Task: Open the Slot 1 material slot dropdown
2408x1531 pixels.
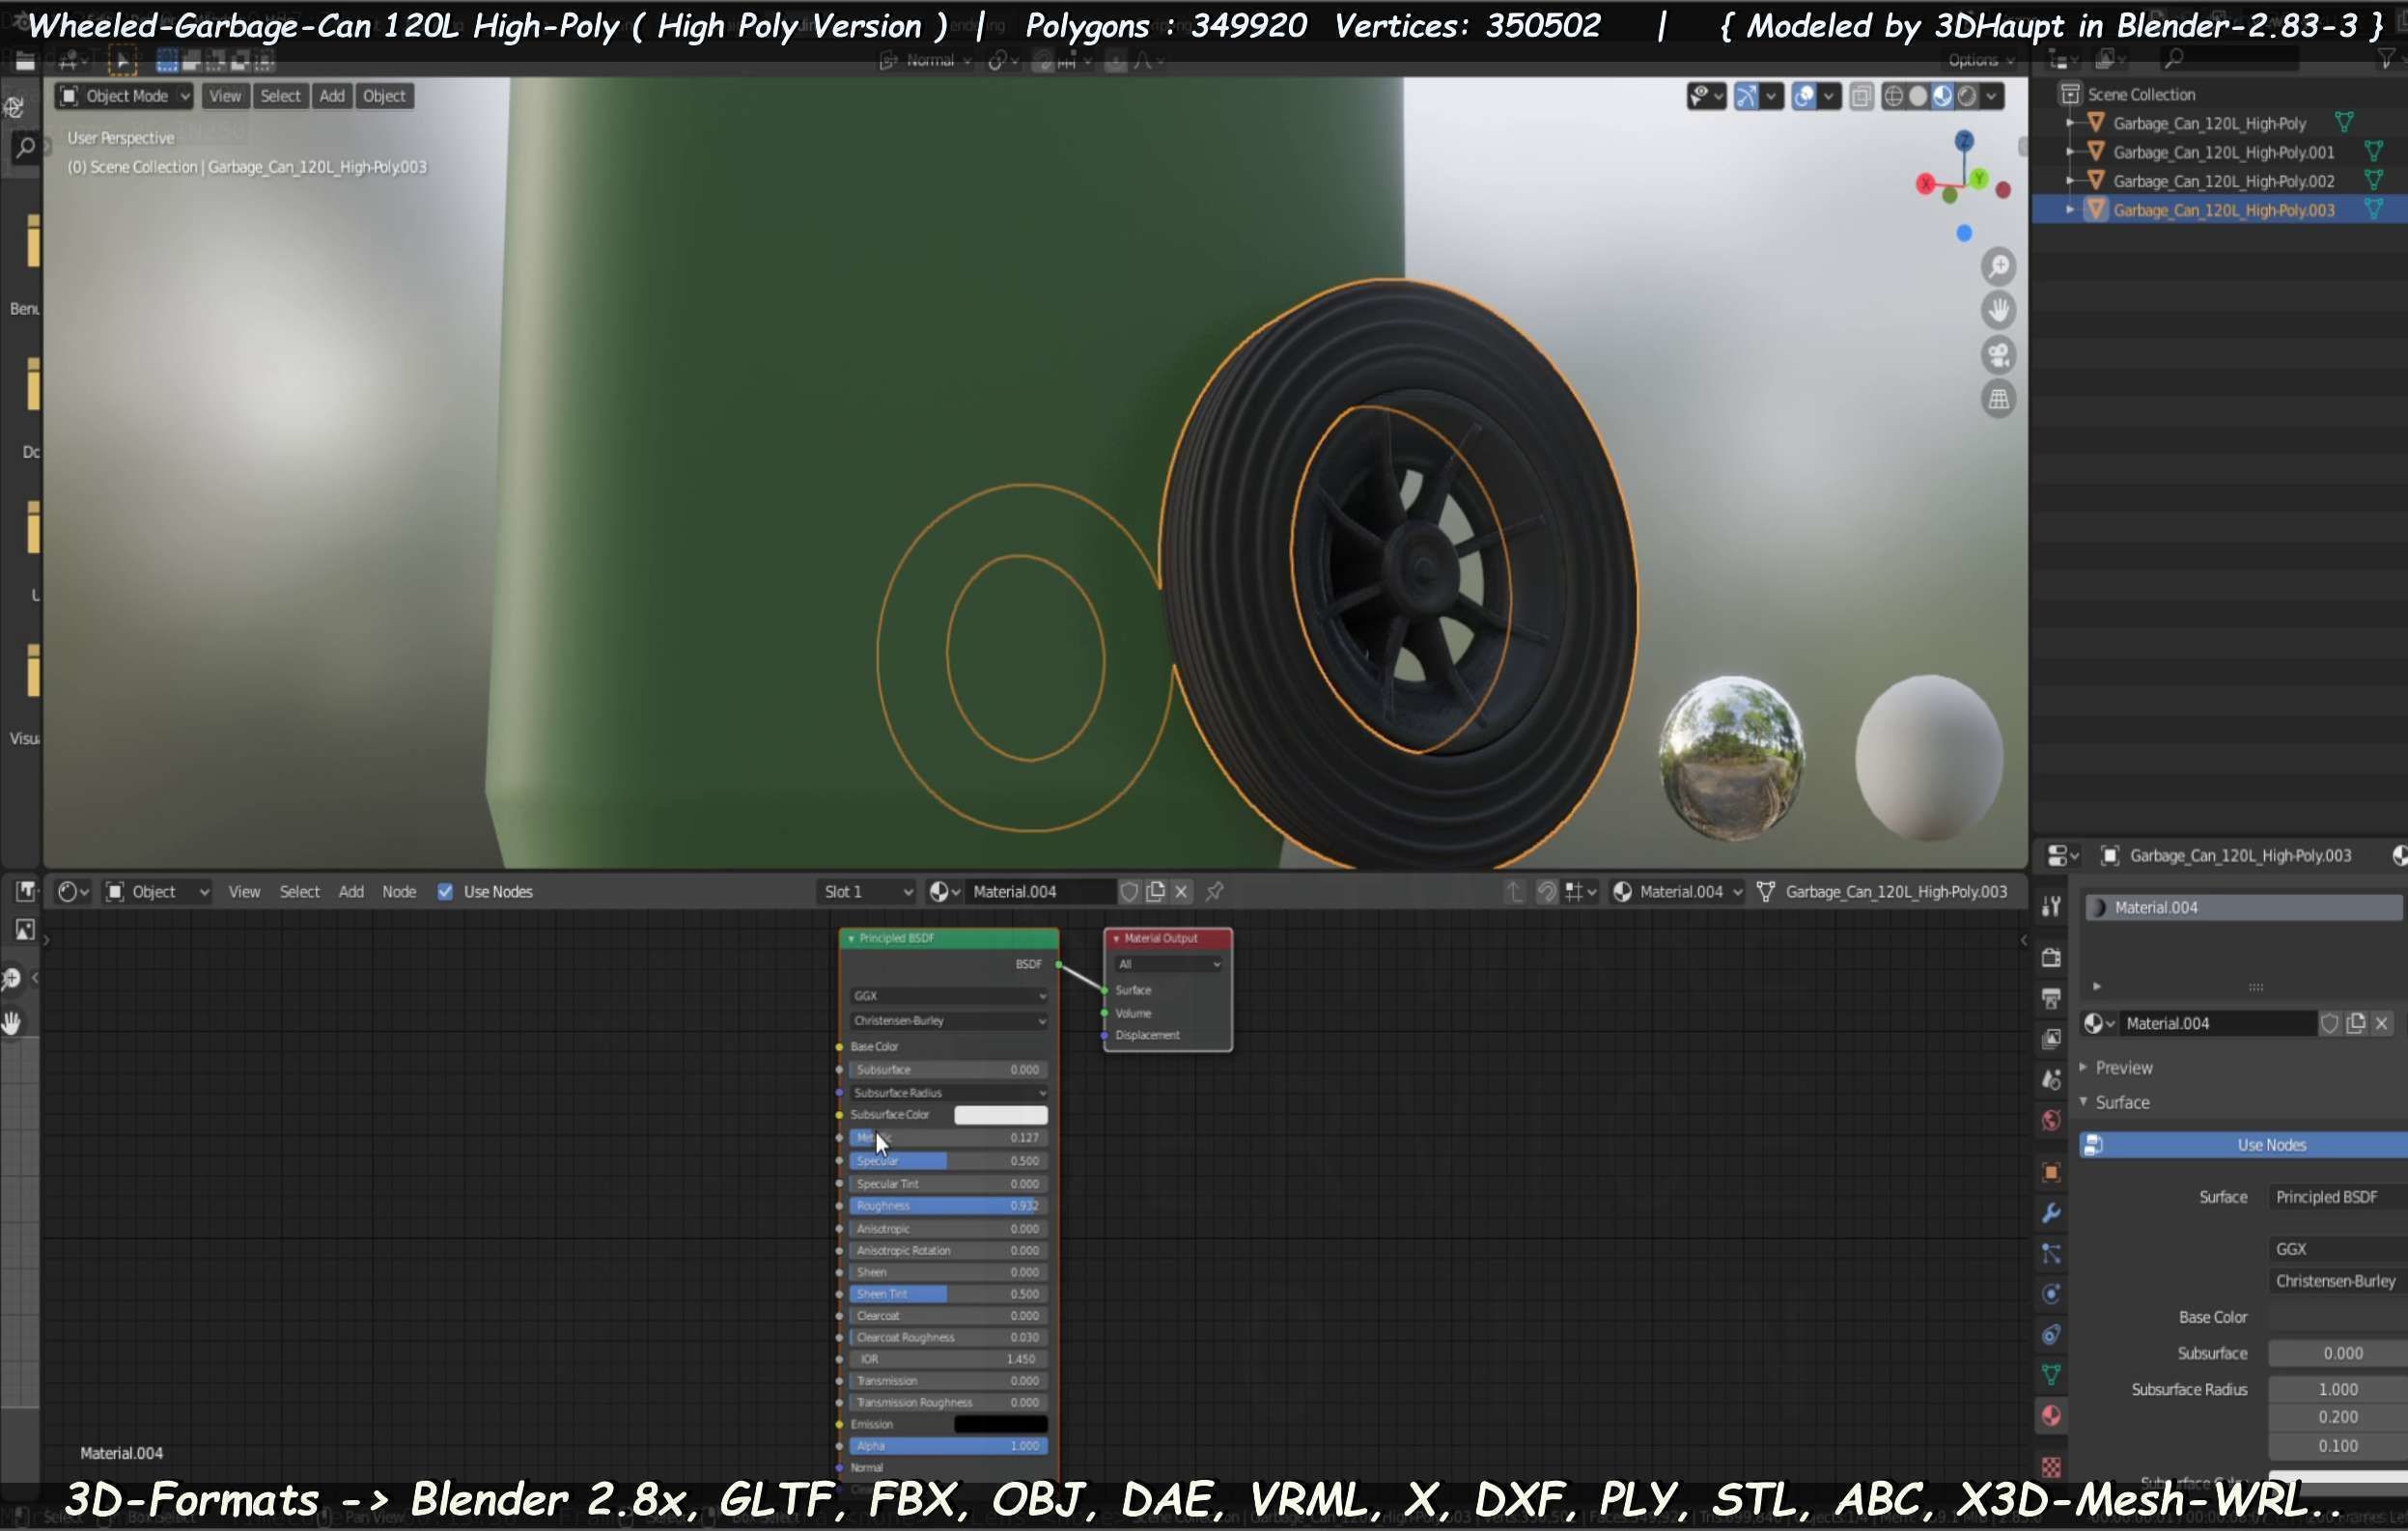Action: (x=866, y=891)
